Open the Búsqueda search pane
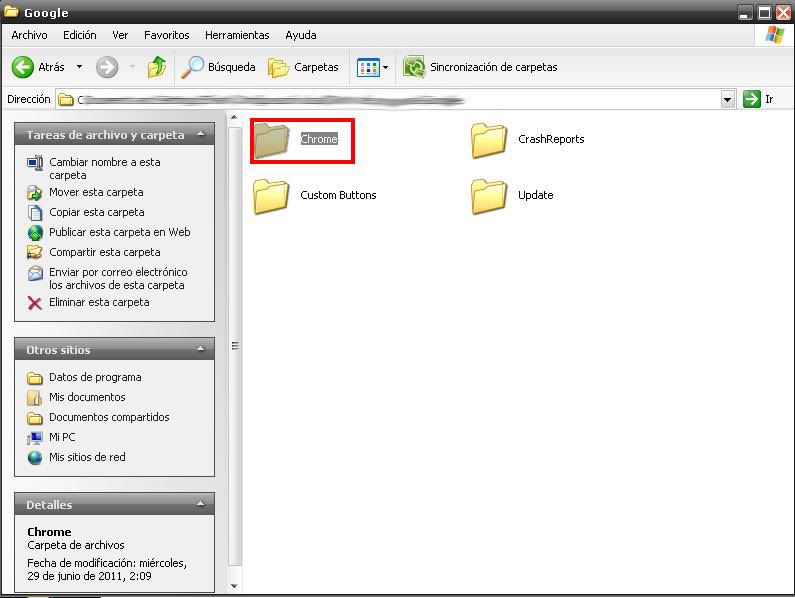Screen dimensions: 795x598 point(219,67)
